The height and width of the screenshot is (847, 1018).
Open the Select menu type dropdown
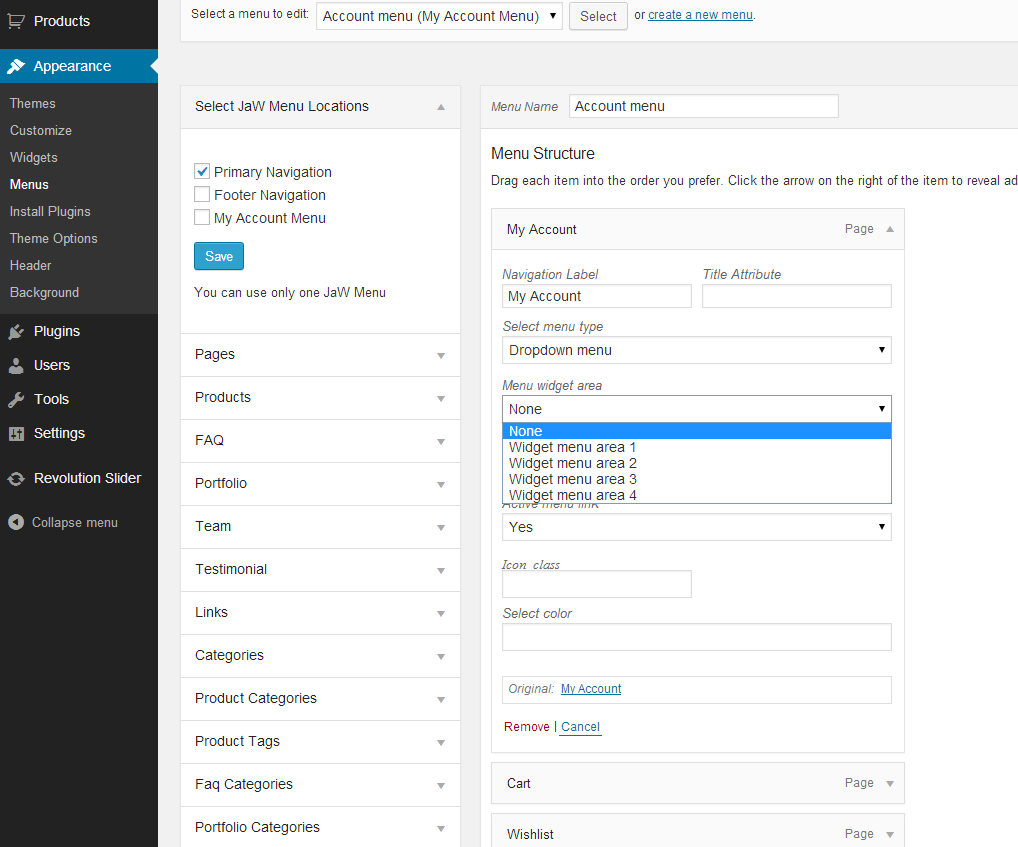(696, 350)
